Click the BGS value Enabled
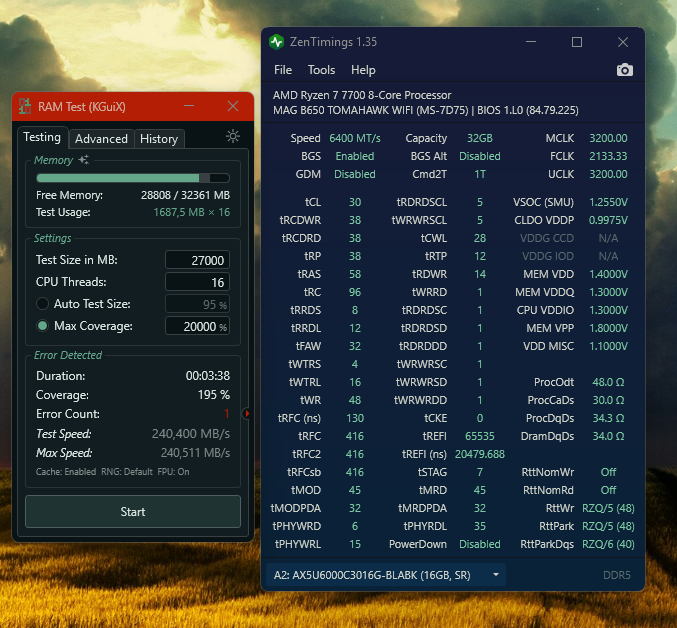Screen dimensions: 677x628 [355, 156]
